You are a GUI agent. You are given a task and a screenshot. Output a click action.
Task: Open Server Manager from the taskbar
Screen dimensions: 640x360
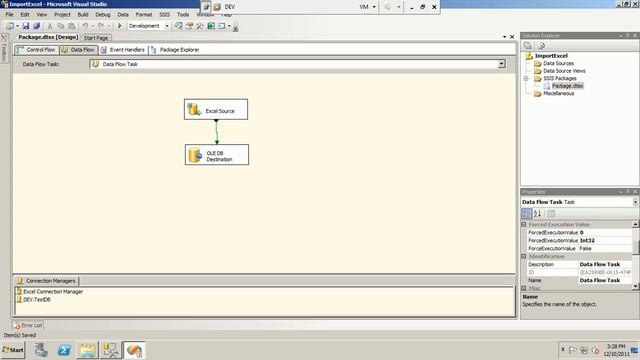coord(41,350)
